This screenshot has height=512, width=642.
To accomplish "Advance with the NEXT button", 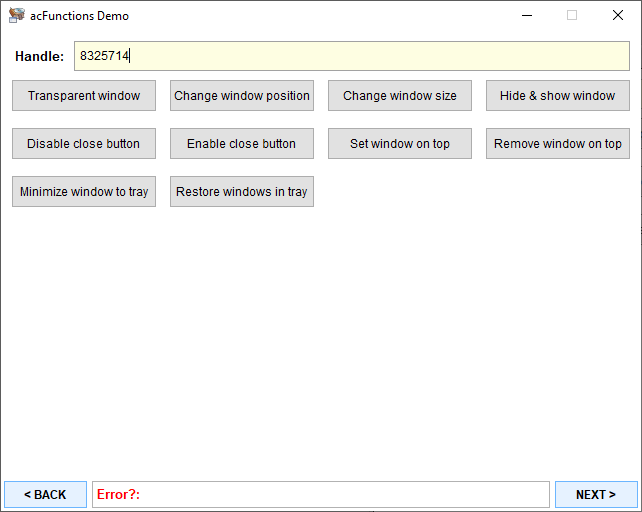I will 596,495.
